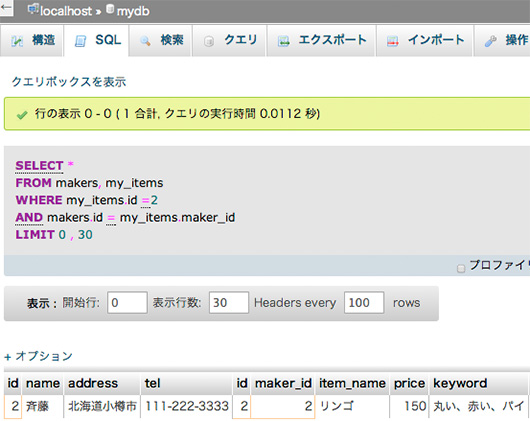The width and height of the screenshot is (530, 421).
Task: Click the cell containing 111-222-3333
Action: tap(187, 406)
